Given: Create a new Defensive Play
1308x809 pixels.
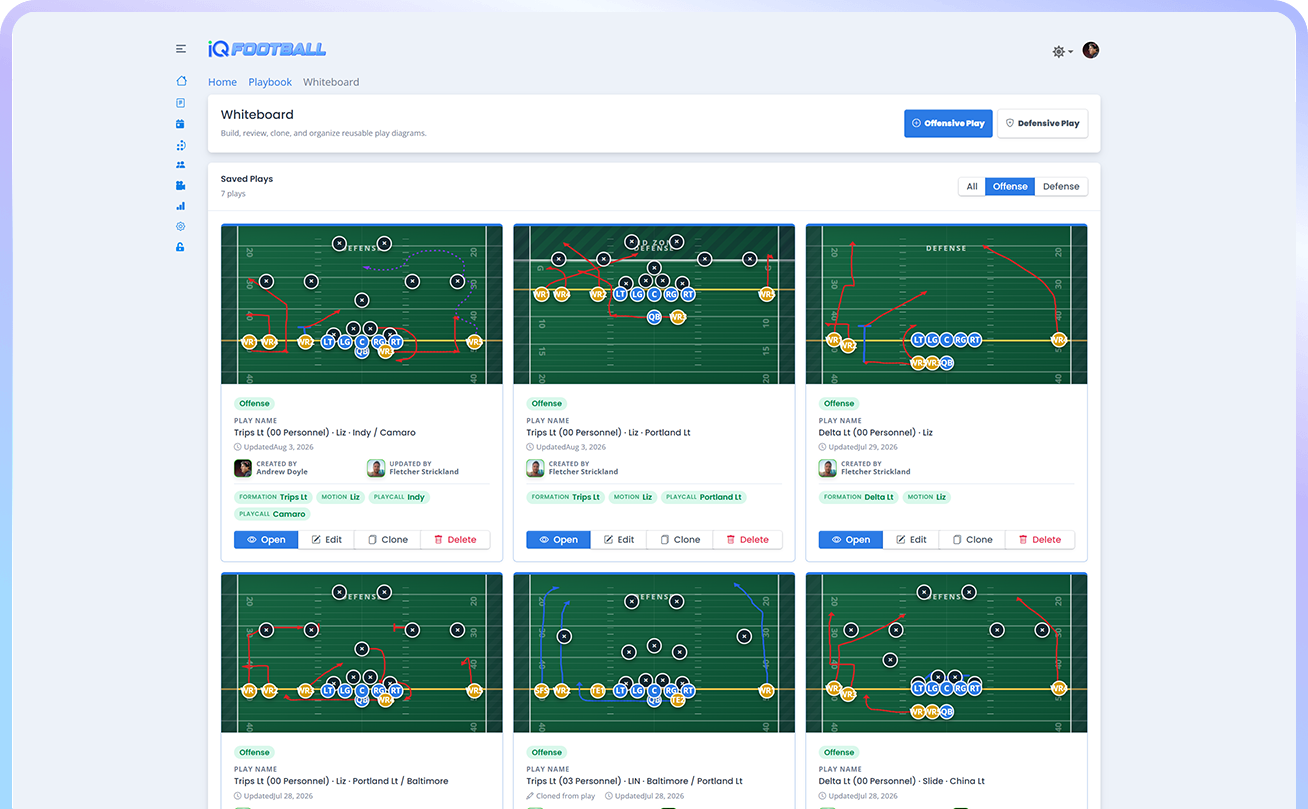Looking at the screenshot, I should [x=1042, y=123].
